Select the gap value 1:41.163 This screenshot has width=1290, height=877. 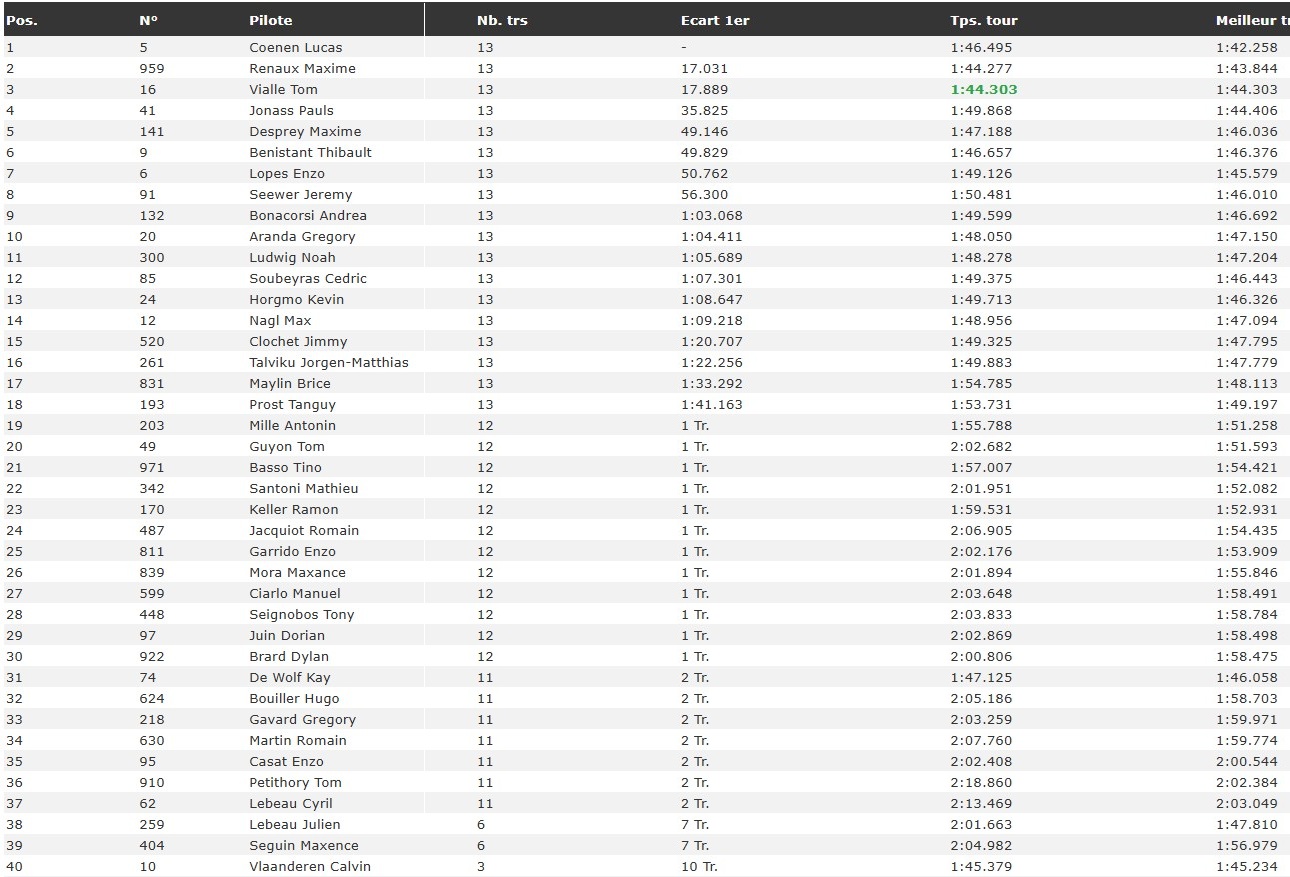(x=712, y=405)
